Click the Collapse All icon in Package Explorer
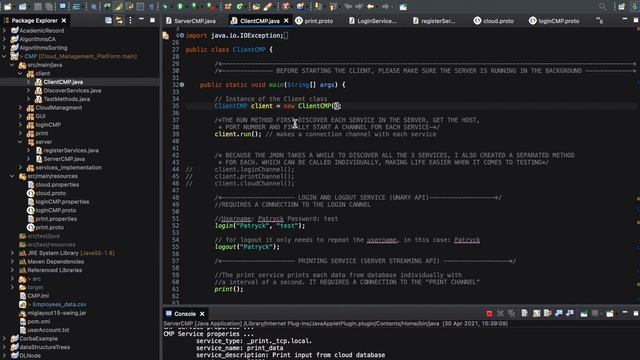The image size is (640, 360). [x=108, y=20]
